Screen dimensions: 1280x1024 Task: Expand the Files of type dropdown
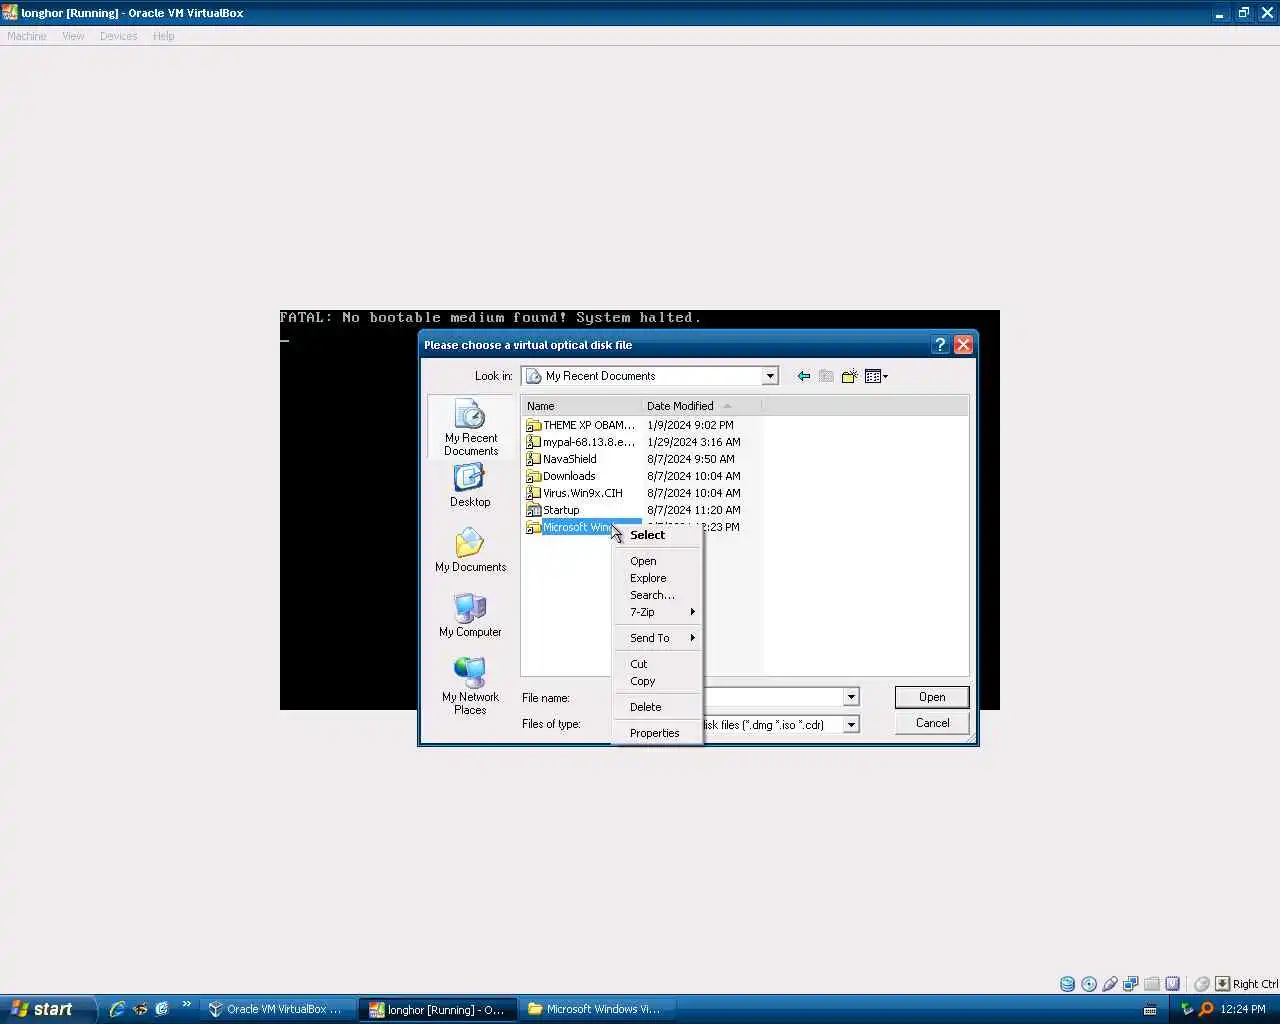pos(851,724)
